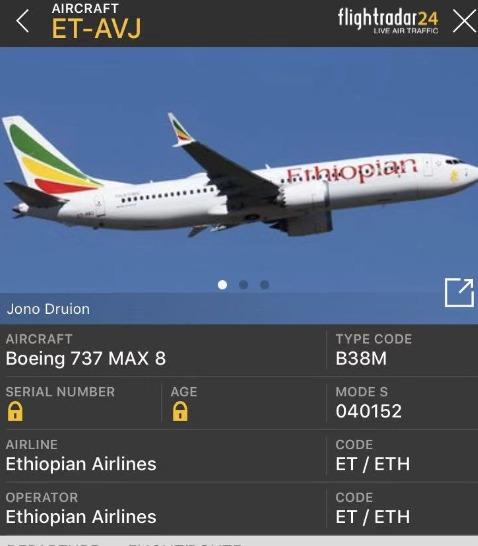Open Ethiopian Airlines under Operator
The height and width of the screenshot is (546, 478).
[81, 517]
